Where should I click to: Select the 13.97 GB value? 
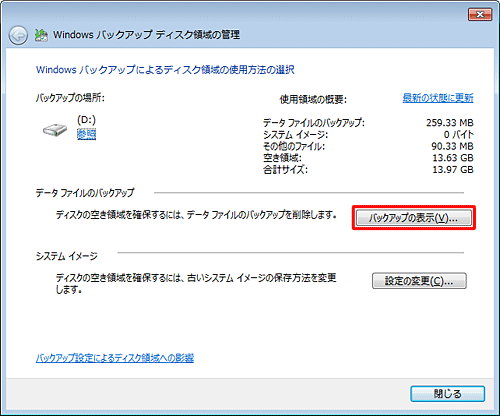tap(453, 169)
